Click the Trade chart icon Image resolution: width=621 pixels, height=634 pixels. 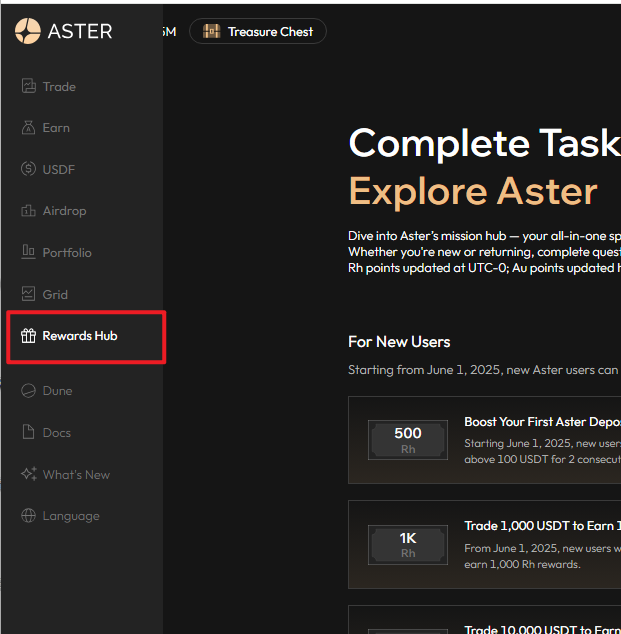tap(28, 86)
